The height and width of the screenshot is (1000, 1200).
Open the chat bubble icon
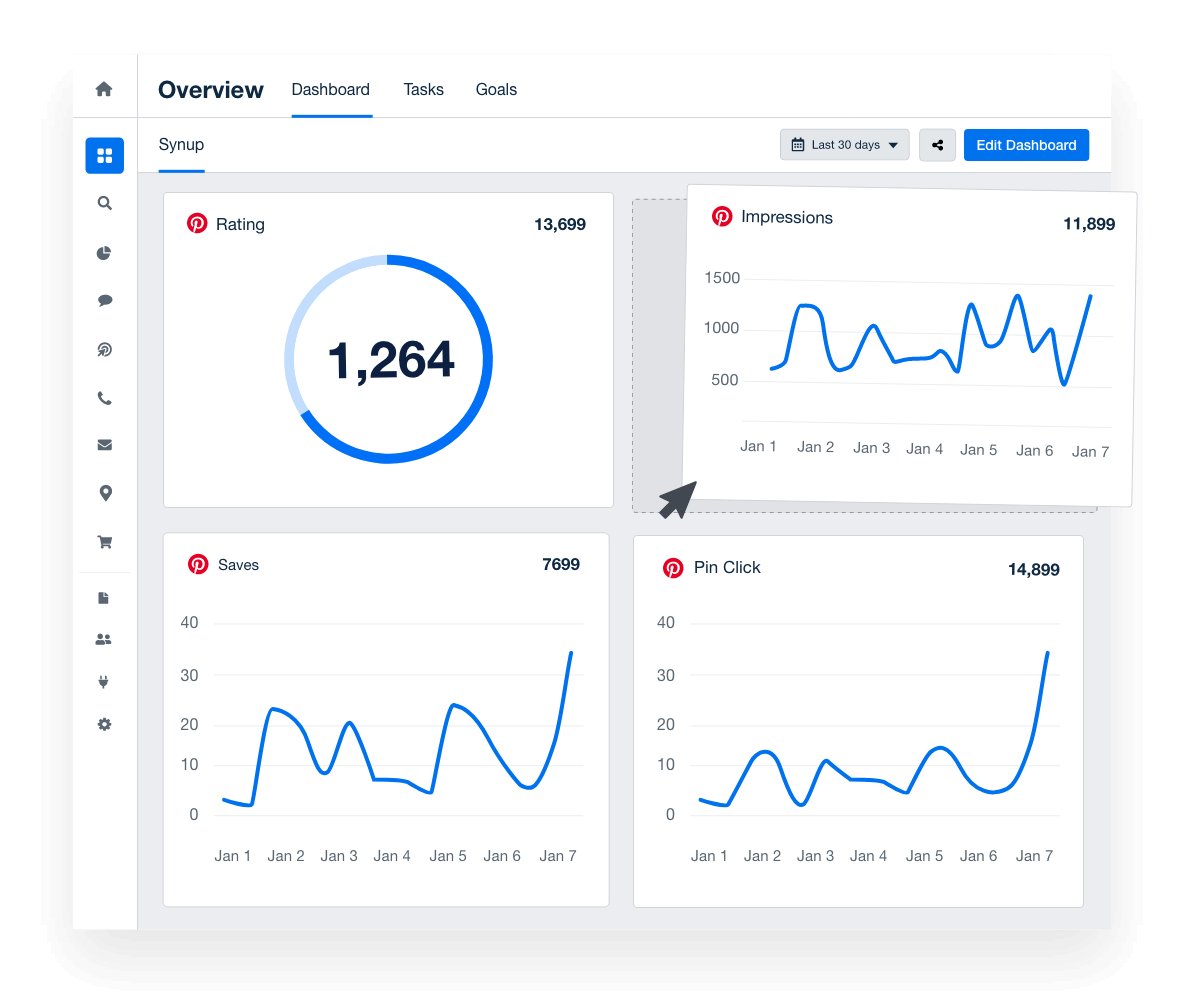[104, 300]
